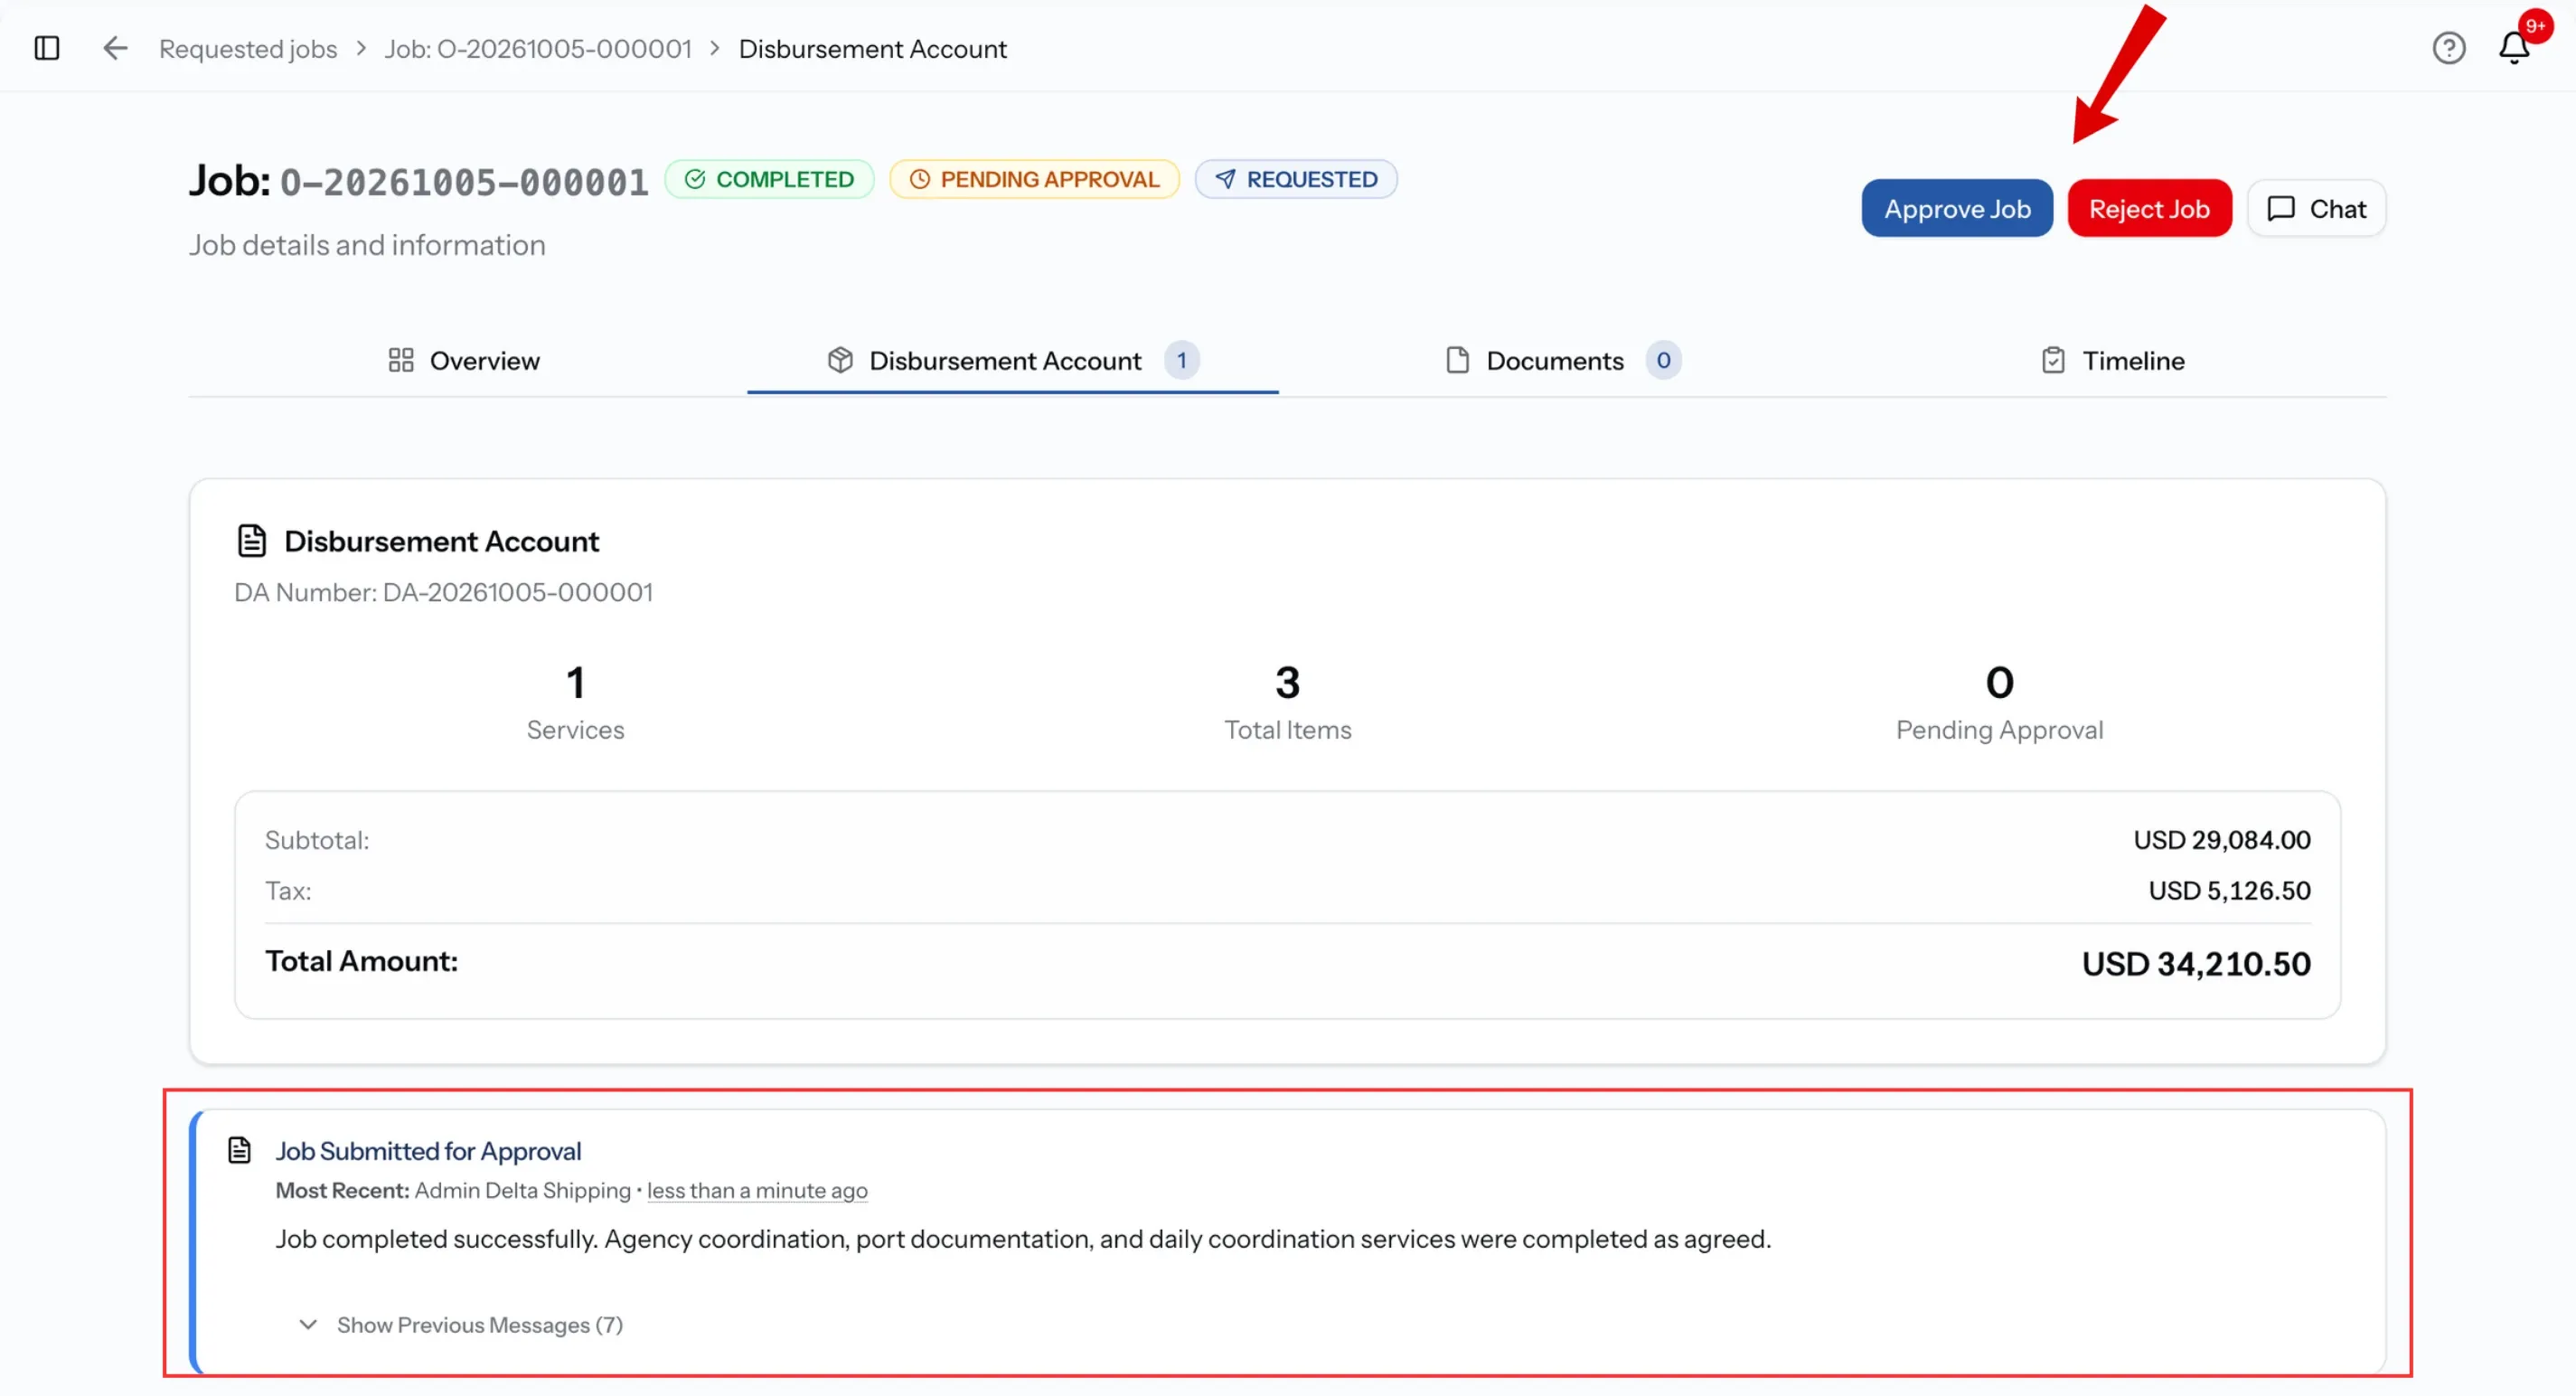Image resolution: width=2576 pixels, height=1396 pixels.
Task: Click the PENDING APPROVAL status badge
Action: (x=1034, y=179)
